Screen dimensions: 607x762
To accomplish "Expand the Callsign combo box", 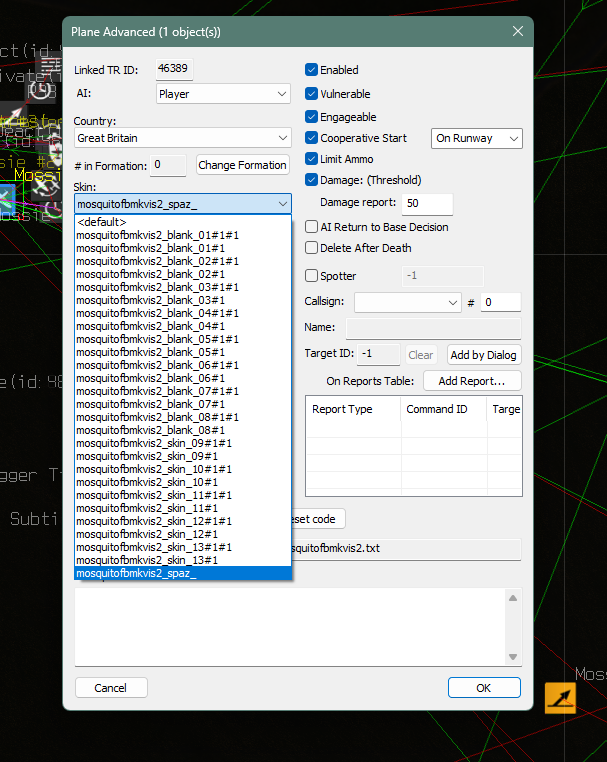I will [x=407, y=302].
